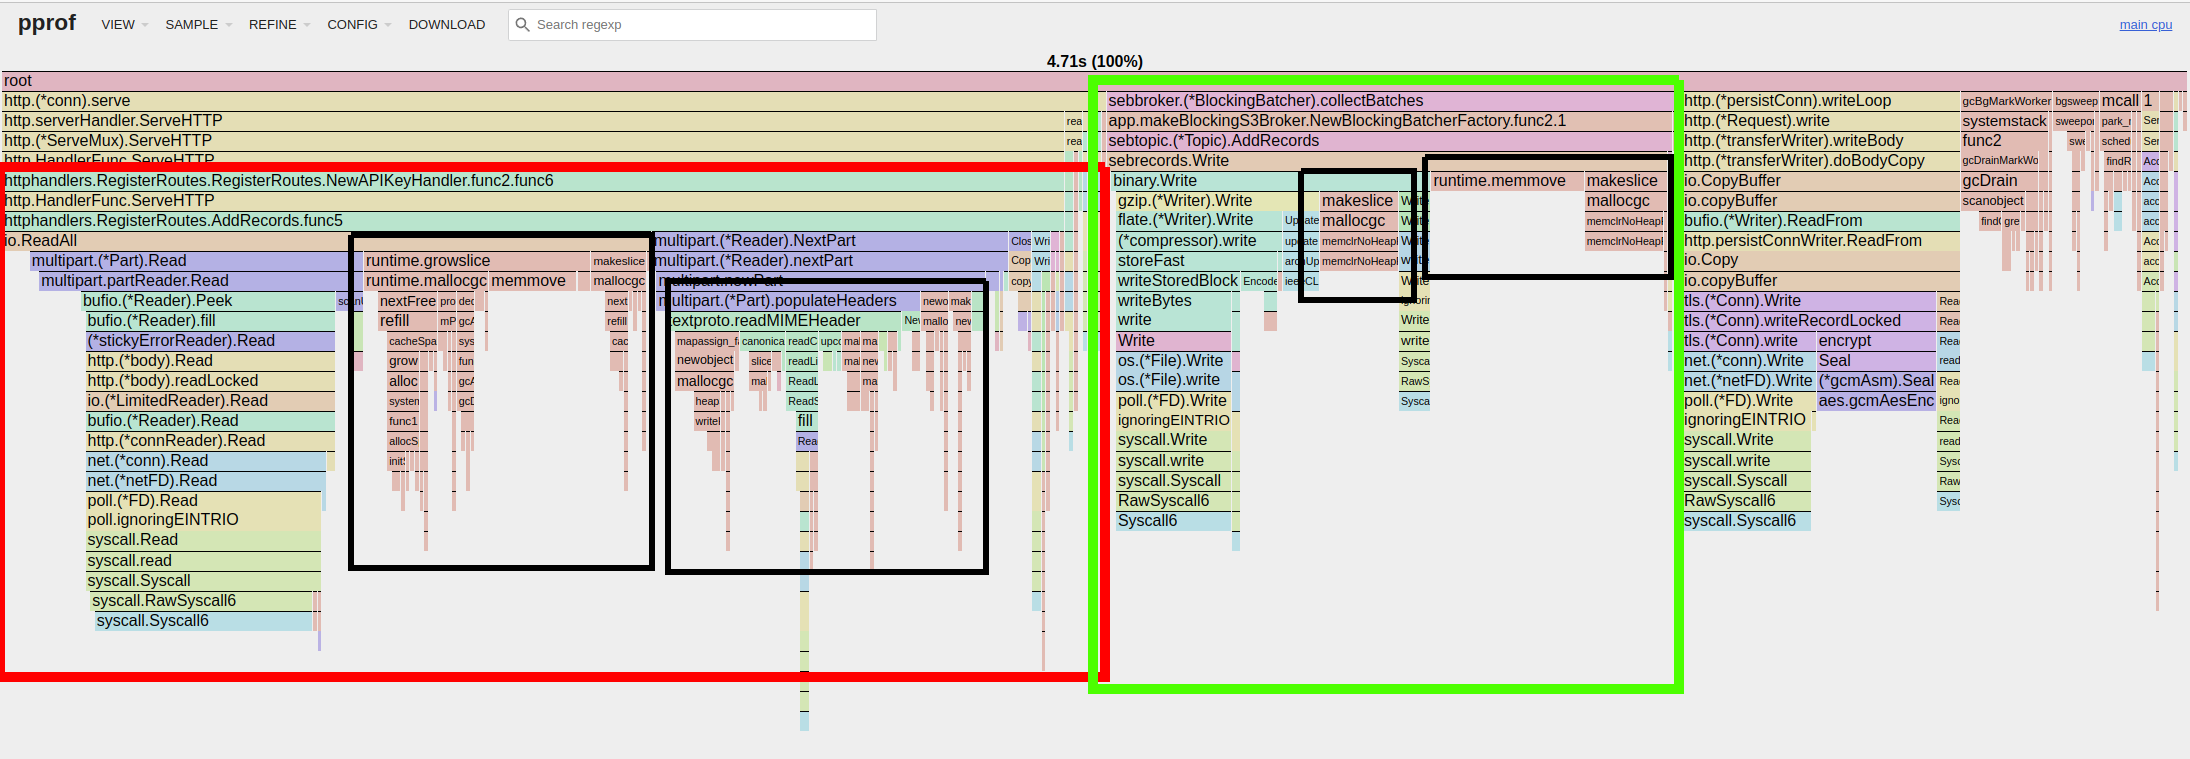Image resolution: width=2190 pixels, height=759 pixels.
Task: Open the CONFIG dropdown menu
Action: point(359,24)
